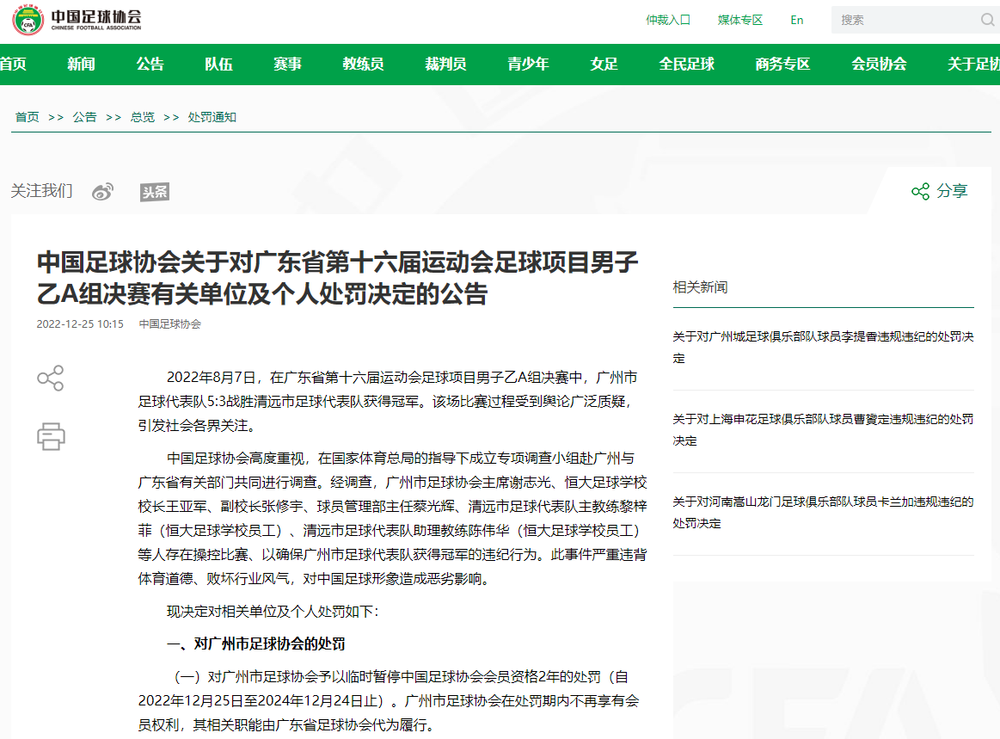Click the 分享 share text button
Screen dimensions: 1000x739
(x=952, y=191)
